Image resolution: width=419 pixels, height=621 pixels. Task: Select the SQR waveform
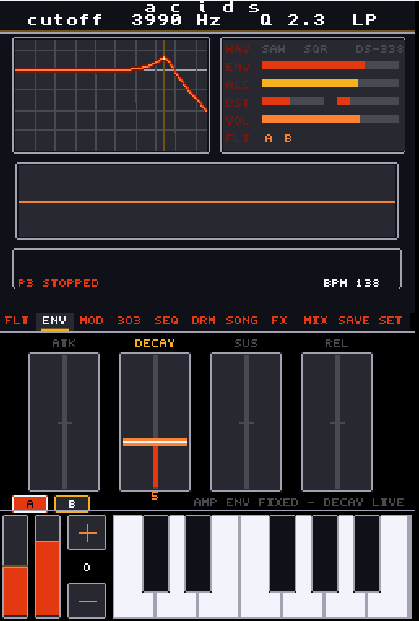pyautogui.click(x=315, y=49)
